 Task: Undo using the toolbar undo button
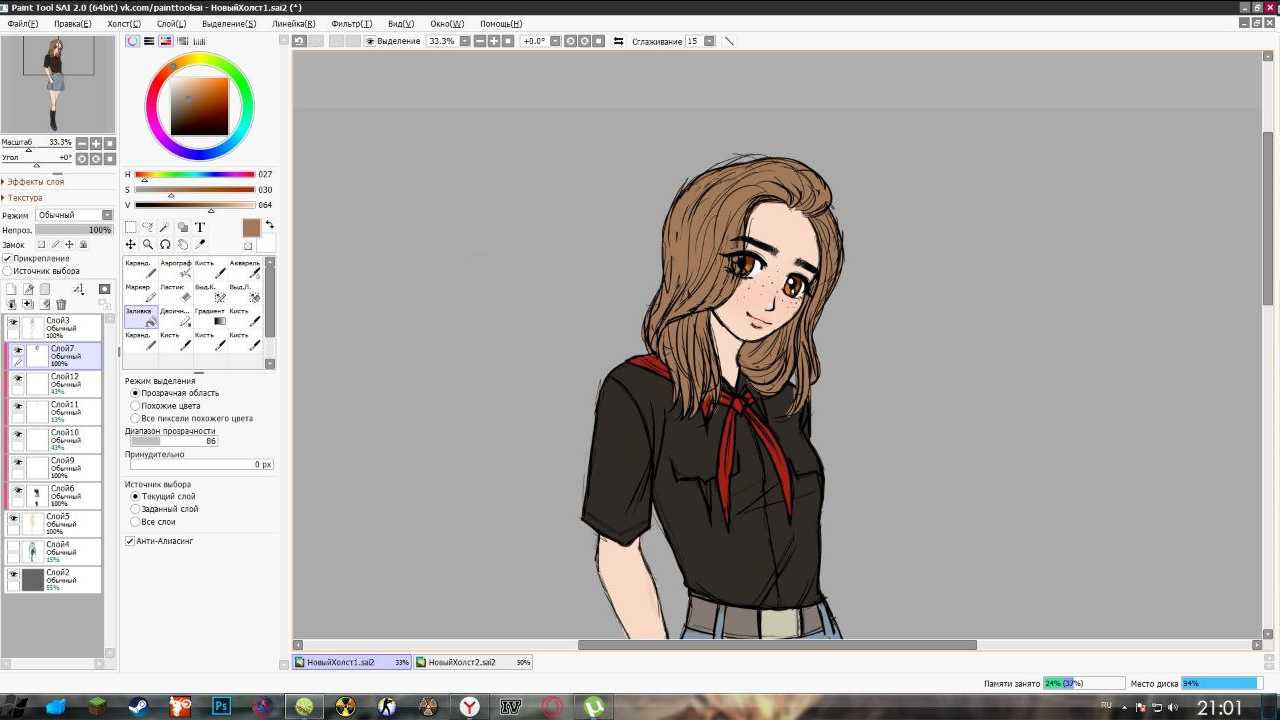pos(299,41)
